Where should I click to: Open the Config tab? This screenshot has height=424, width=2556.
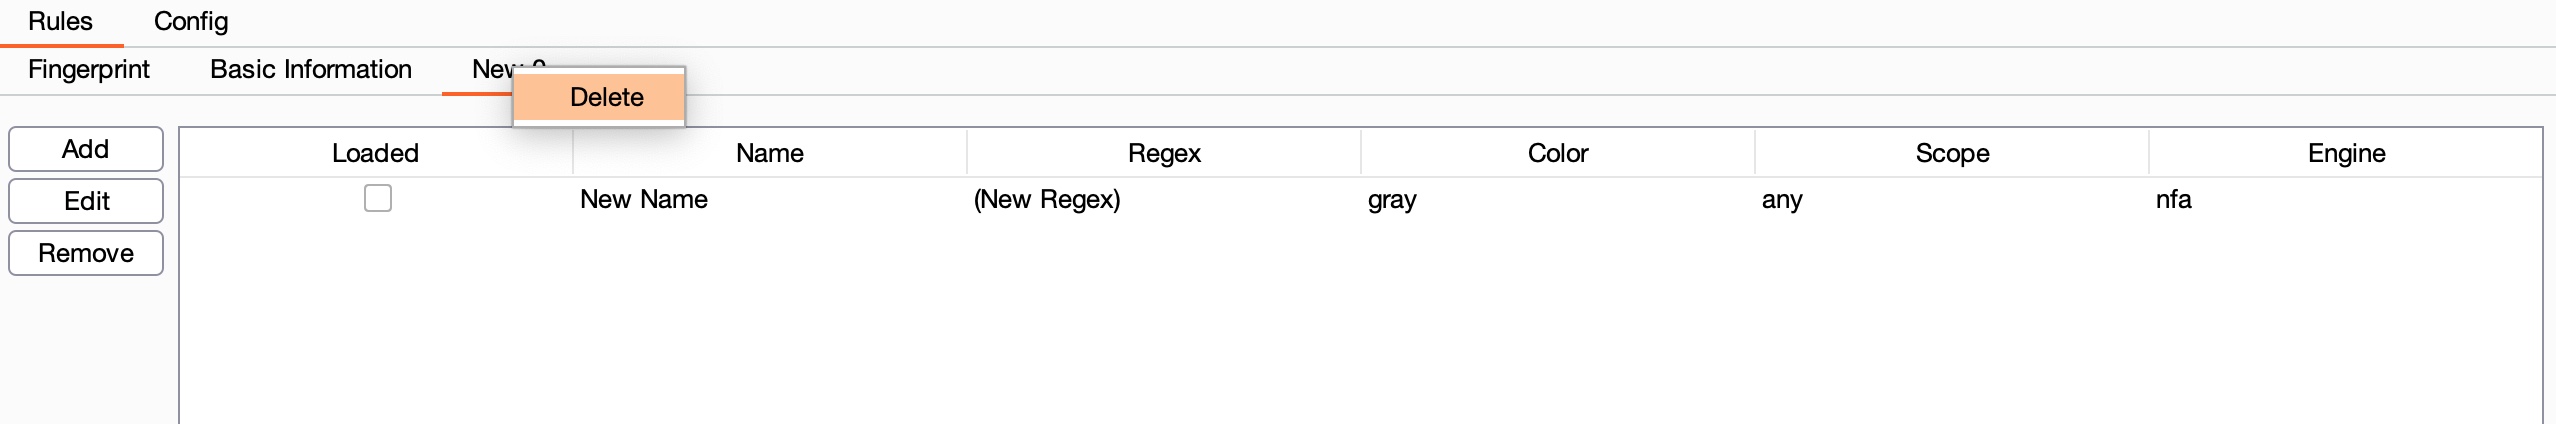191,21
